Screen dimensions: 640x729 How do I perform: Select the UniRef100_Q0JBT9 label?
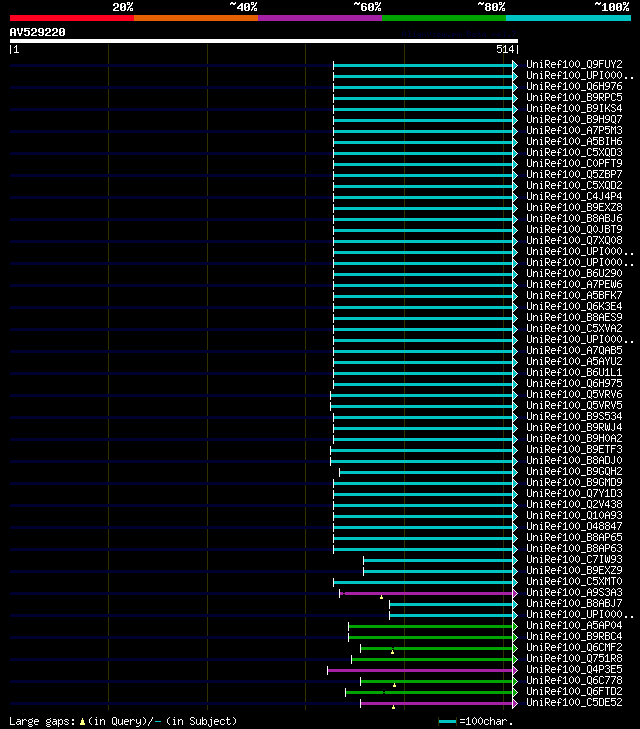pyautogui.click(x=574, y=229)
